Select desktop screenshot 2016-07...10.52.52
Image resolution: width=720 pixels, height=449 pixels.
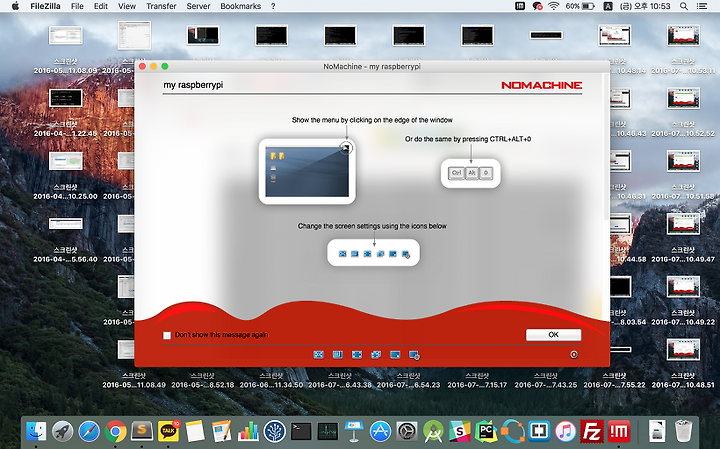tap(683, 98)
